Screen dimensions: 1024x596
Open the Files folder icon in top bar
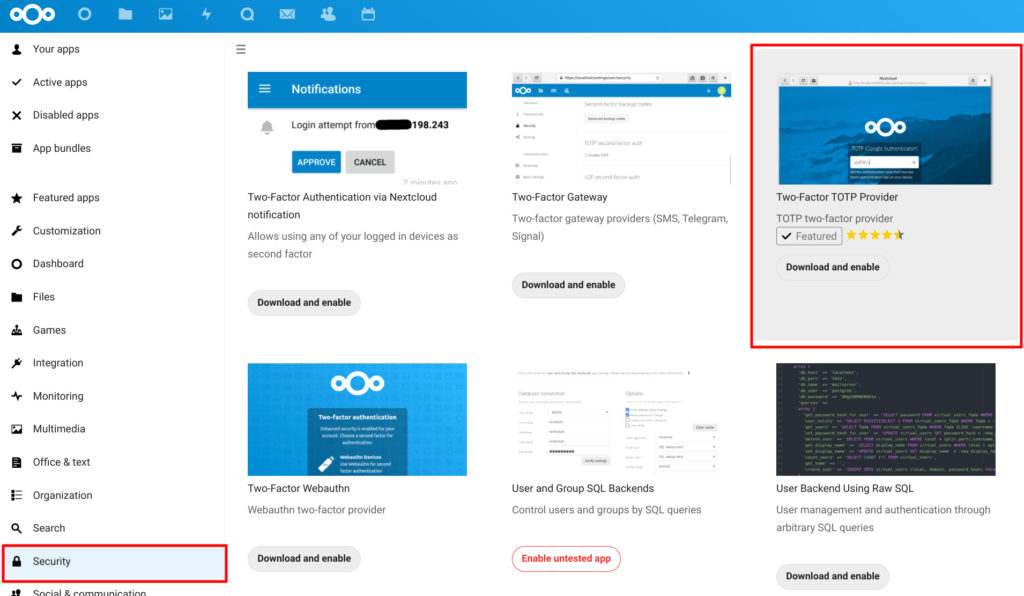point(125,14)
